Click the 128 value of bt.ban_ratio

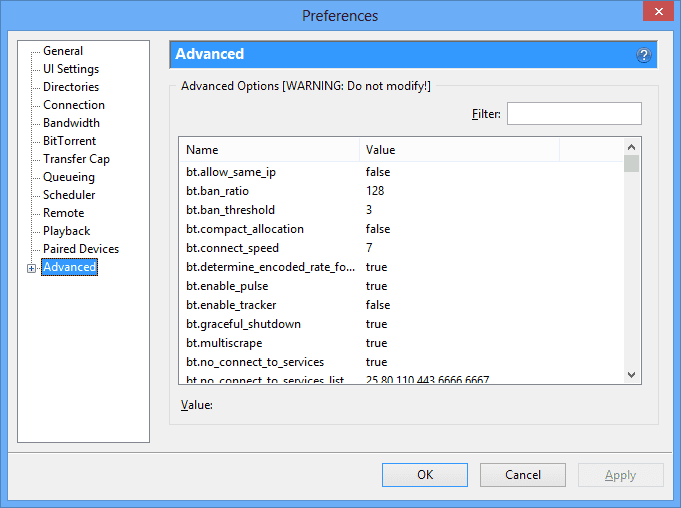click(x=375, y=191)
